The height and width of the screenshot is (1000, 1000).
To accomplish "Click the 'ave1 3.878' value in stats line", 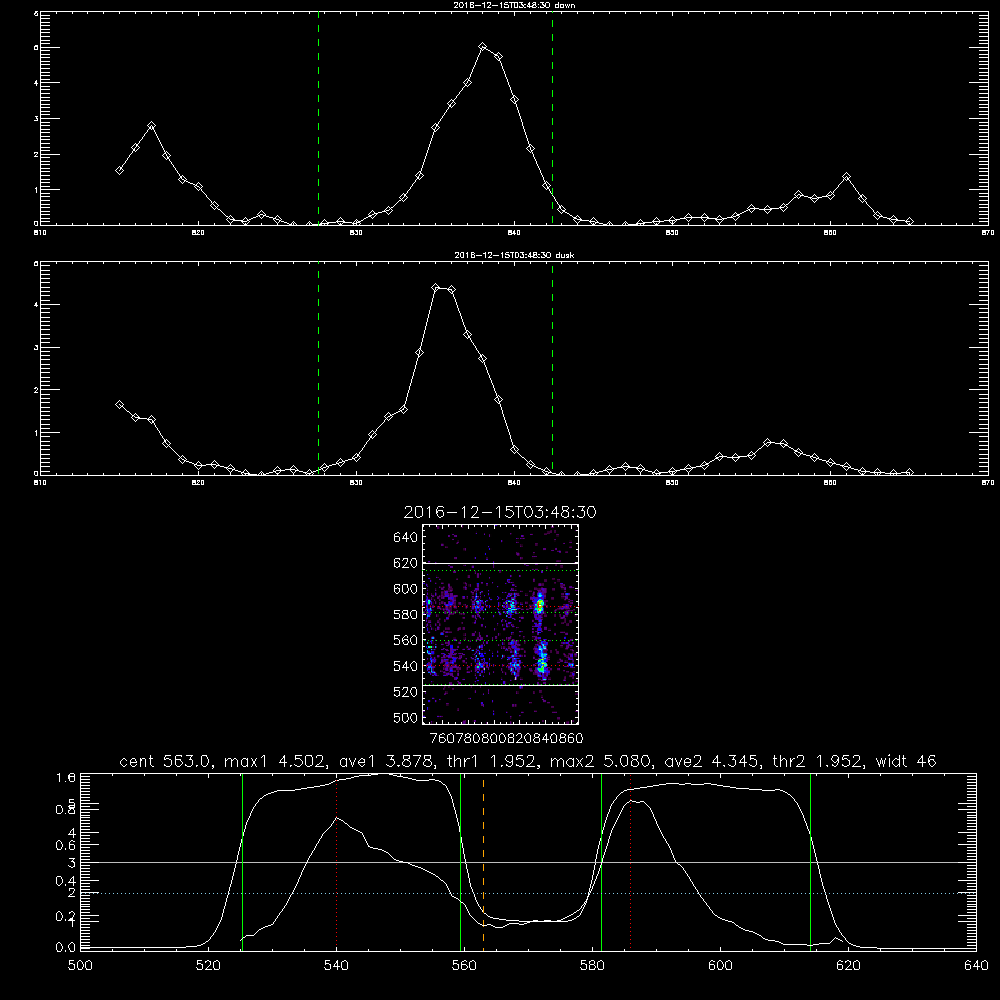I will click(x=390, y=761).
